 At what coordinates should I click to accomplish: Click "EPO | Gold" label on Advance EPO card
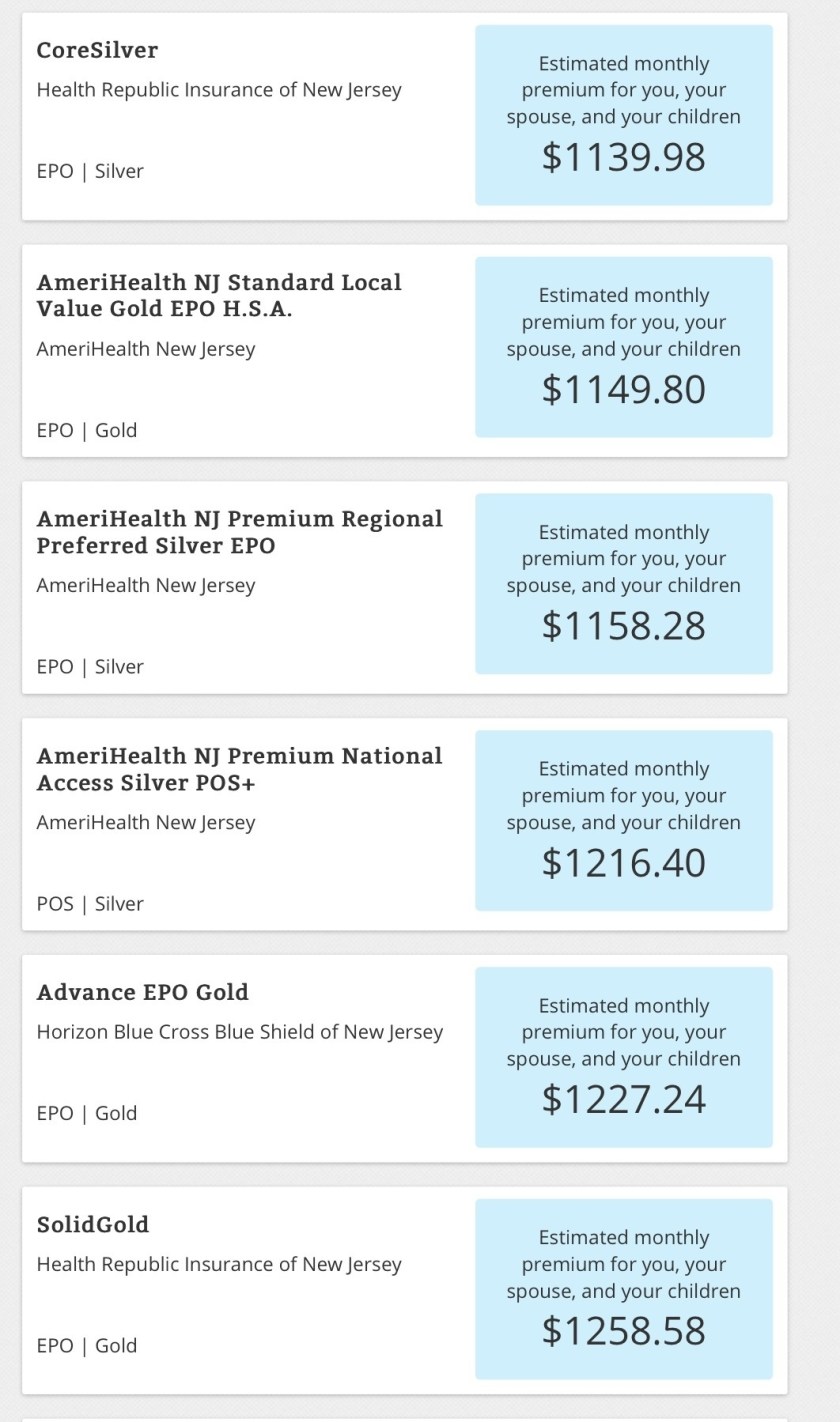click(87, 1113)
